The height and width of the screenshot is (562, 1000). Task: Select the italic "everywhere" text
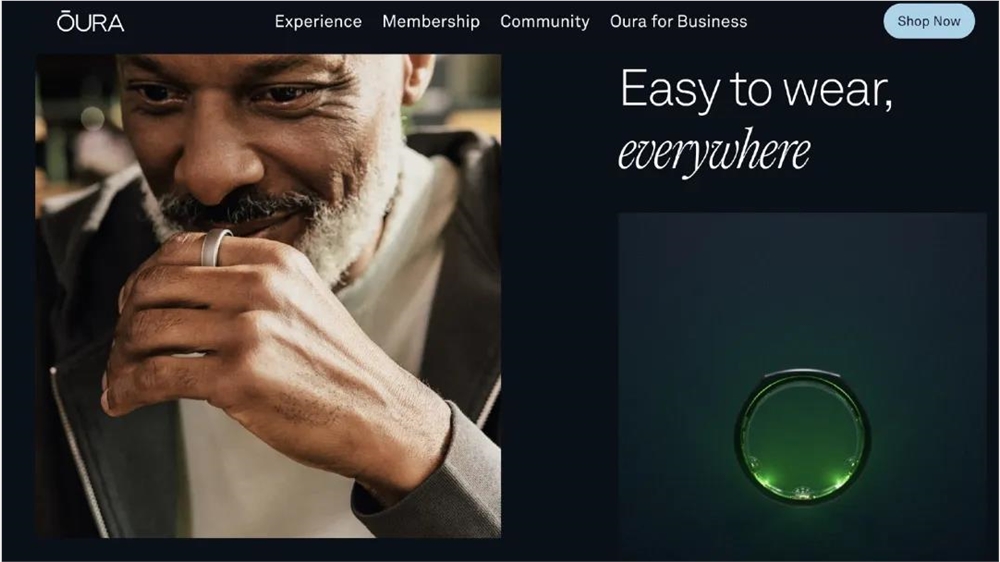714,152
